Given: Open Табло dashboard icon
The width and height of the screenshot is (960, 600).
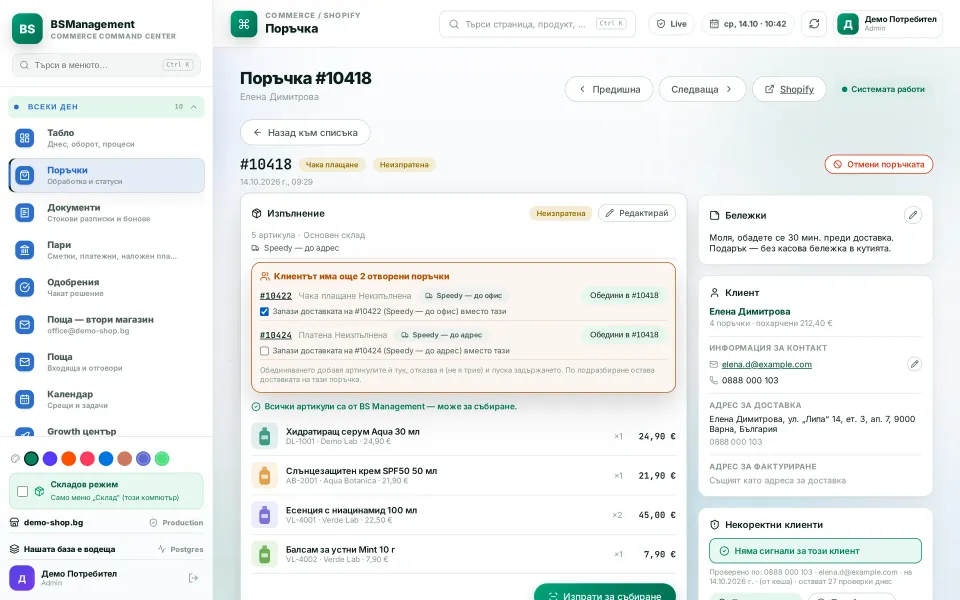Looking at the screenshot, I should [x=24, y=138].
